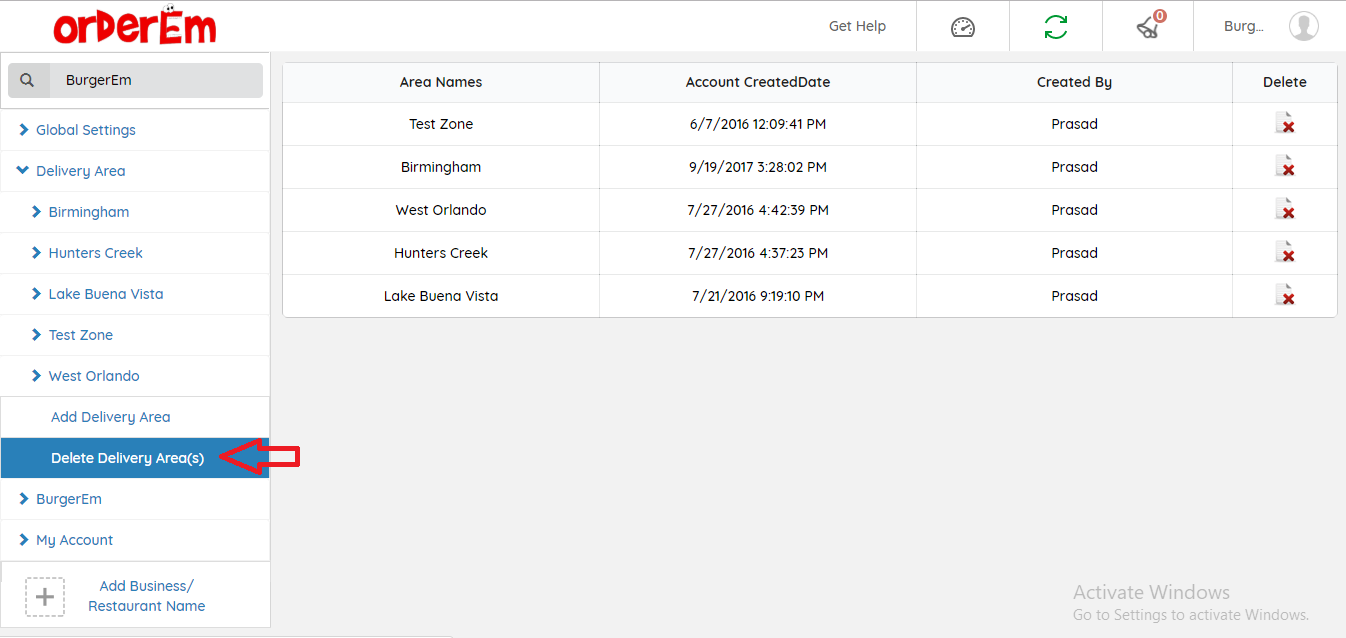Delete the West Orlando area row
Screen dimensions: 1346x638
coord(1284,210)
